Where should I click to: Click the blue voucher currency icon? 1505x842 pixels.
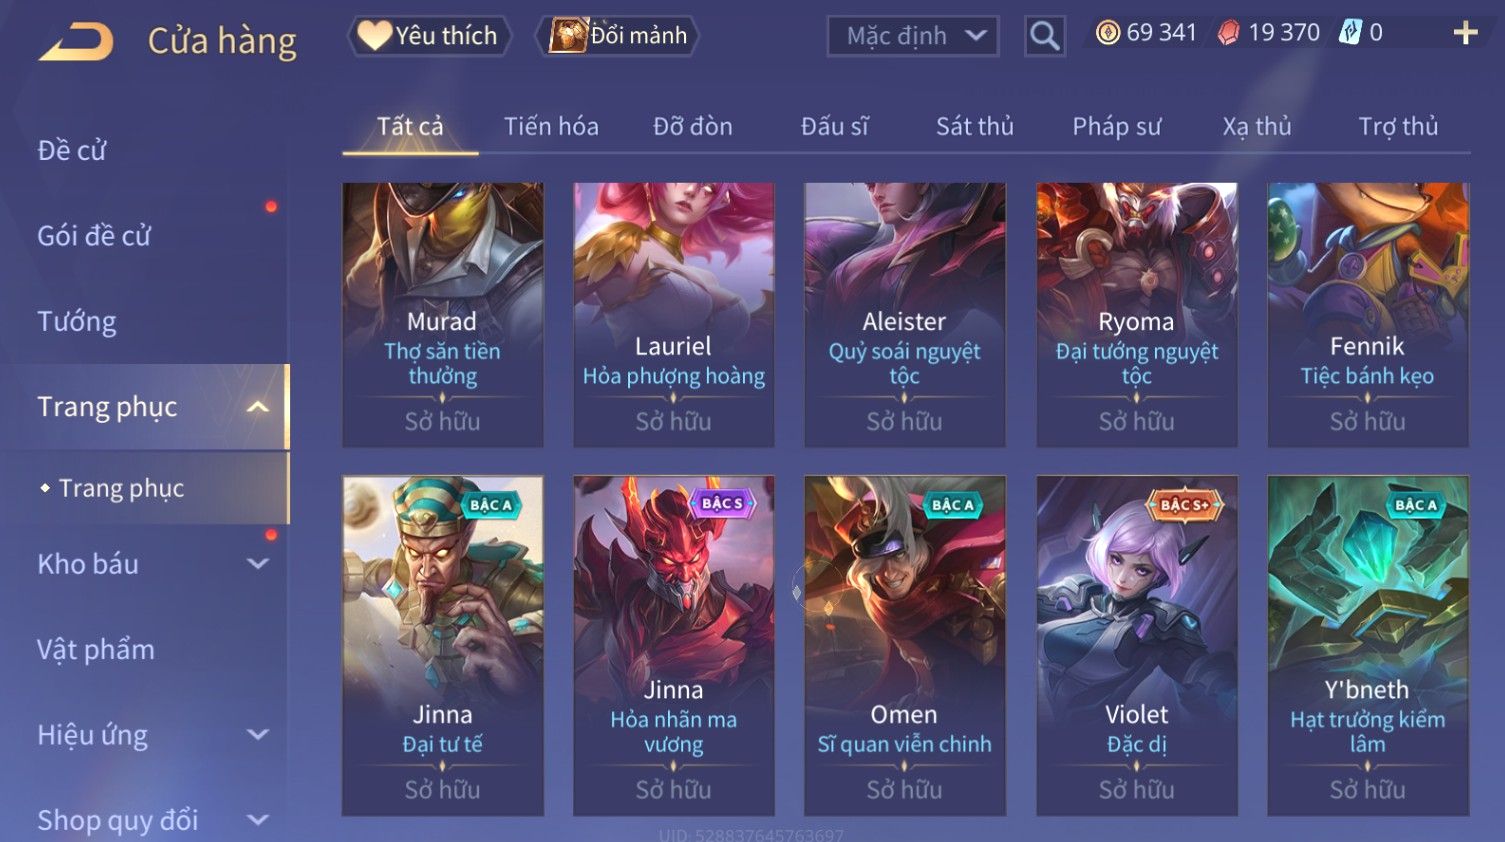(1351, 33)
